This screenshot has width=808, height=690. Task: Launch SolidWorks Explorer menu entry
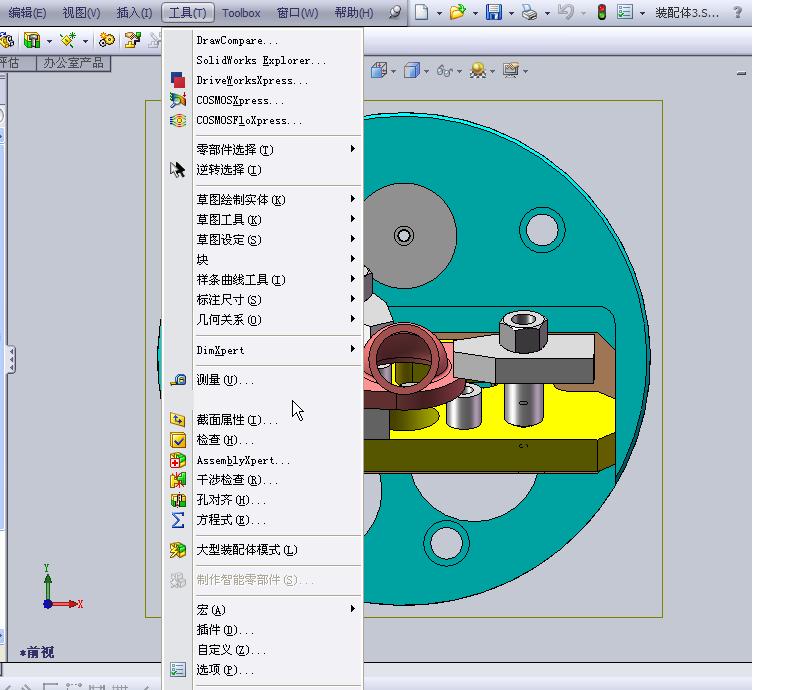click(261, 60)
